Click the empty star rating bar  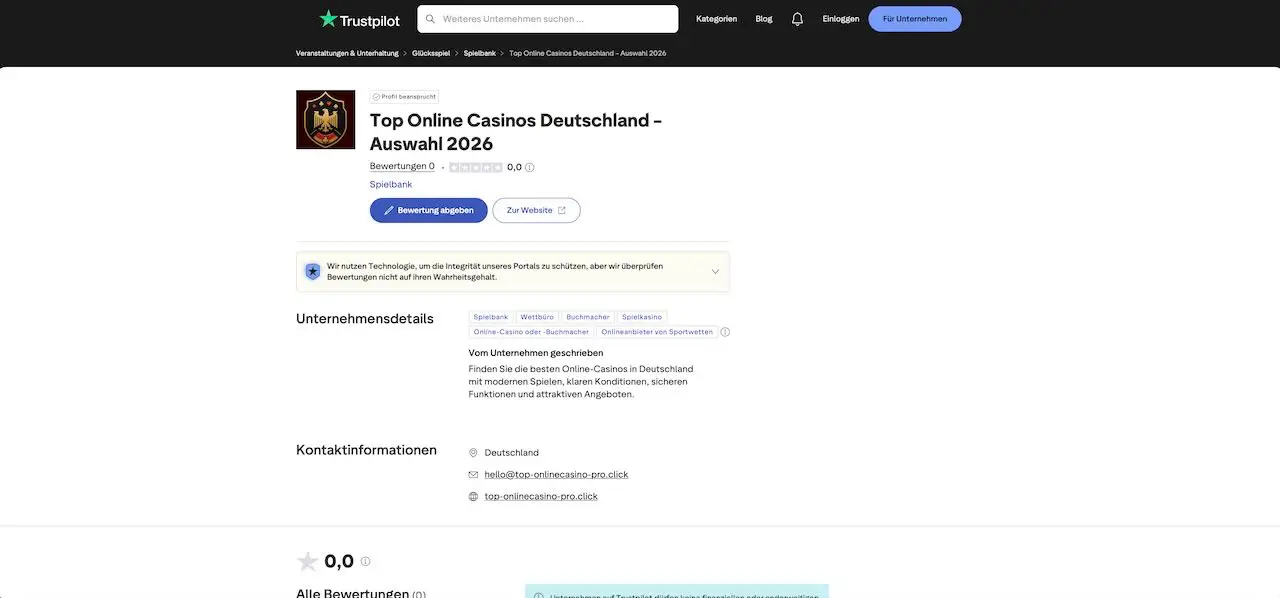tap(476, 167)
